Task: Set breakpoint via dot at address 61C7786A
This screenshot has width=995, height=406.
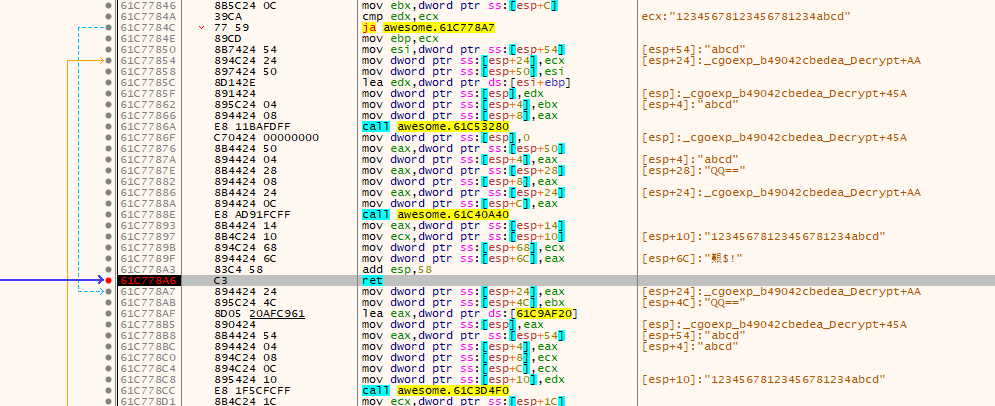Action: pyautogui.click(x=109, y=127)
